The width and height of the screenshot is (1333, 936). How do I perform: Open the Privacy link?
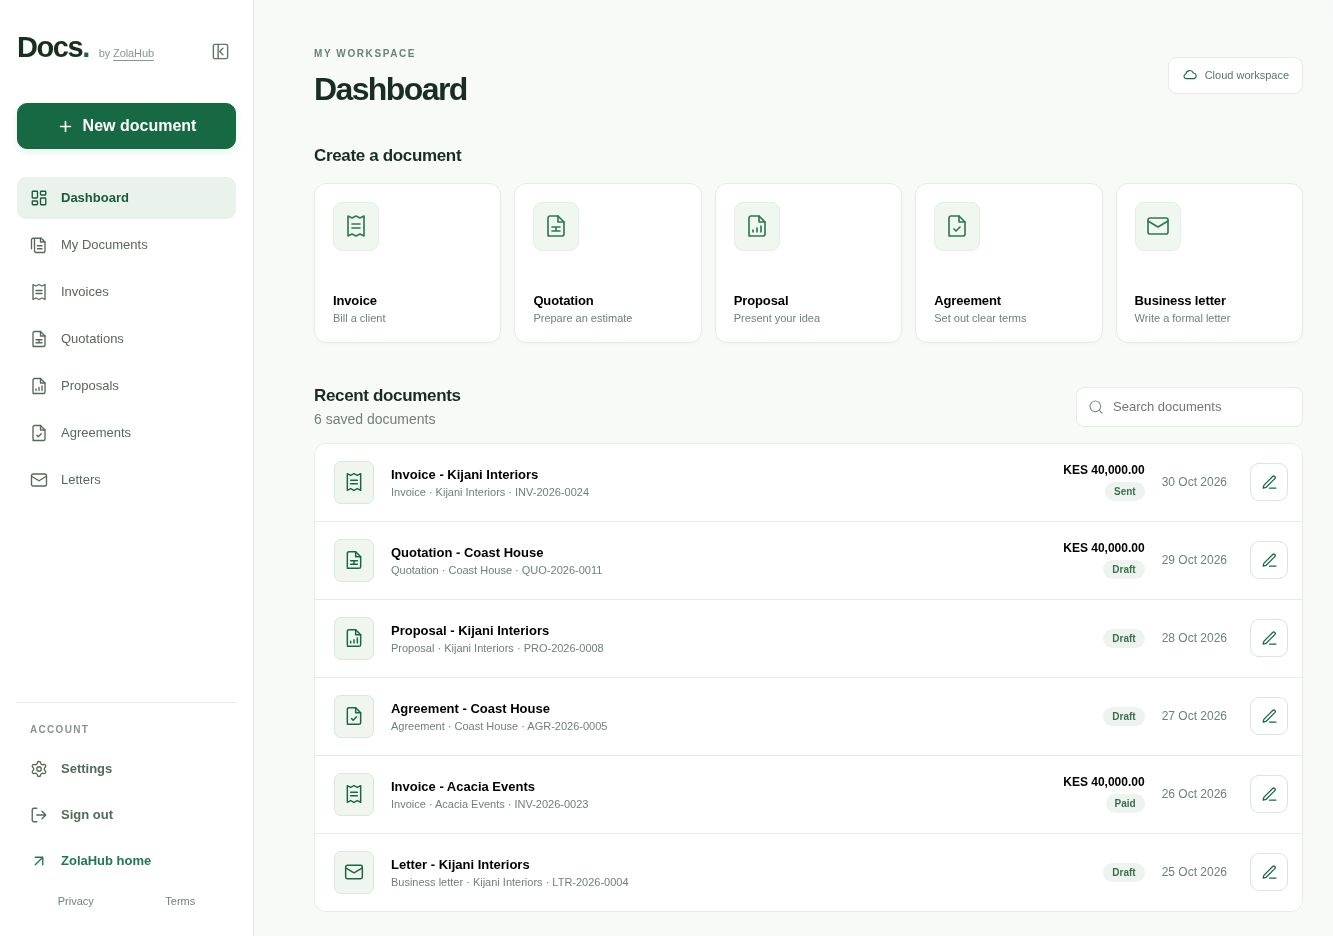click(x=76, y=901)
